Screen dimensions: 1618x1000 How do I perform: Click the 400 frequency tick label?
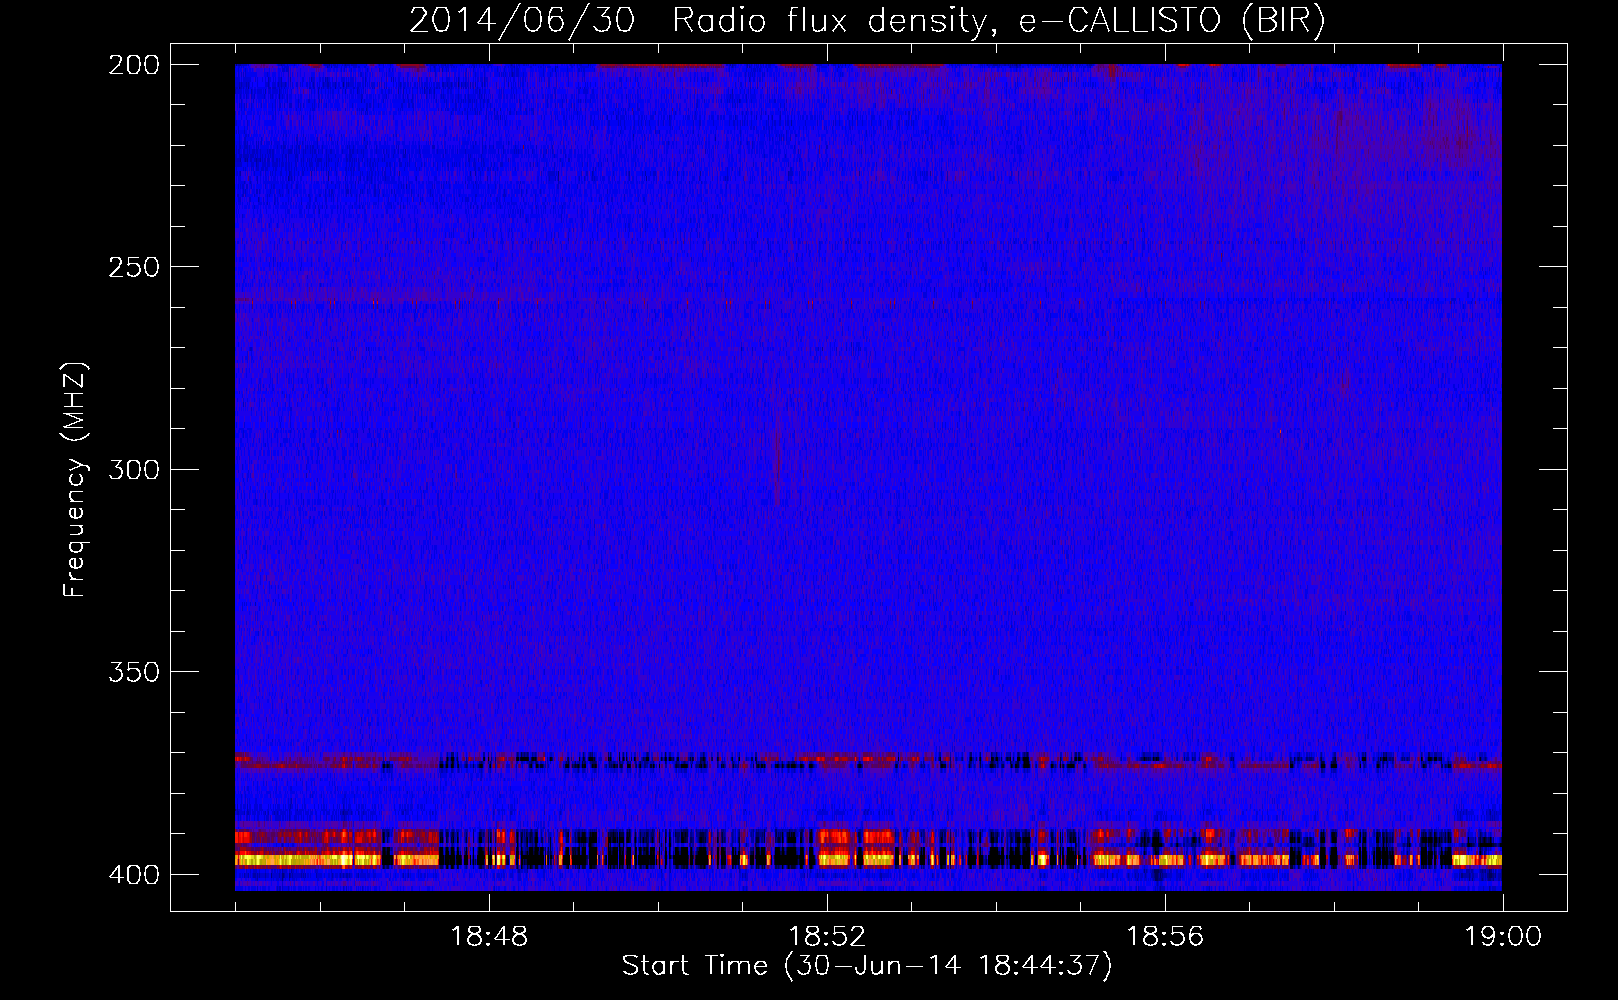pyautogui.click(x=134, y=874)
